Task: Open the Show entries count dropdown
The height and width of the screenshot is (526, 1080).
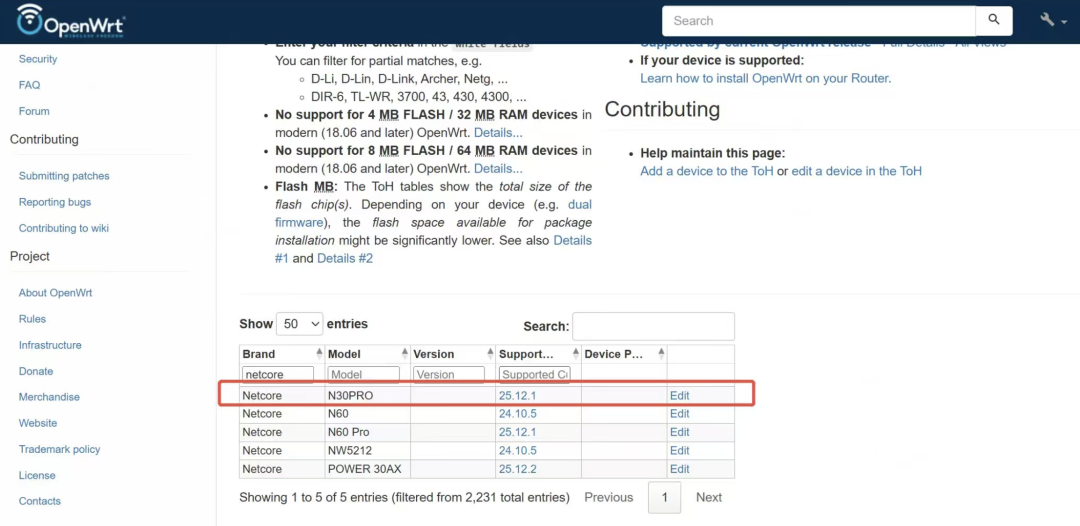Action: tap(299, 324)
